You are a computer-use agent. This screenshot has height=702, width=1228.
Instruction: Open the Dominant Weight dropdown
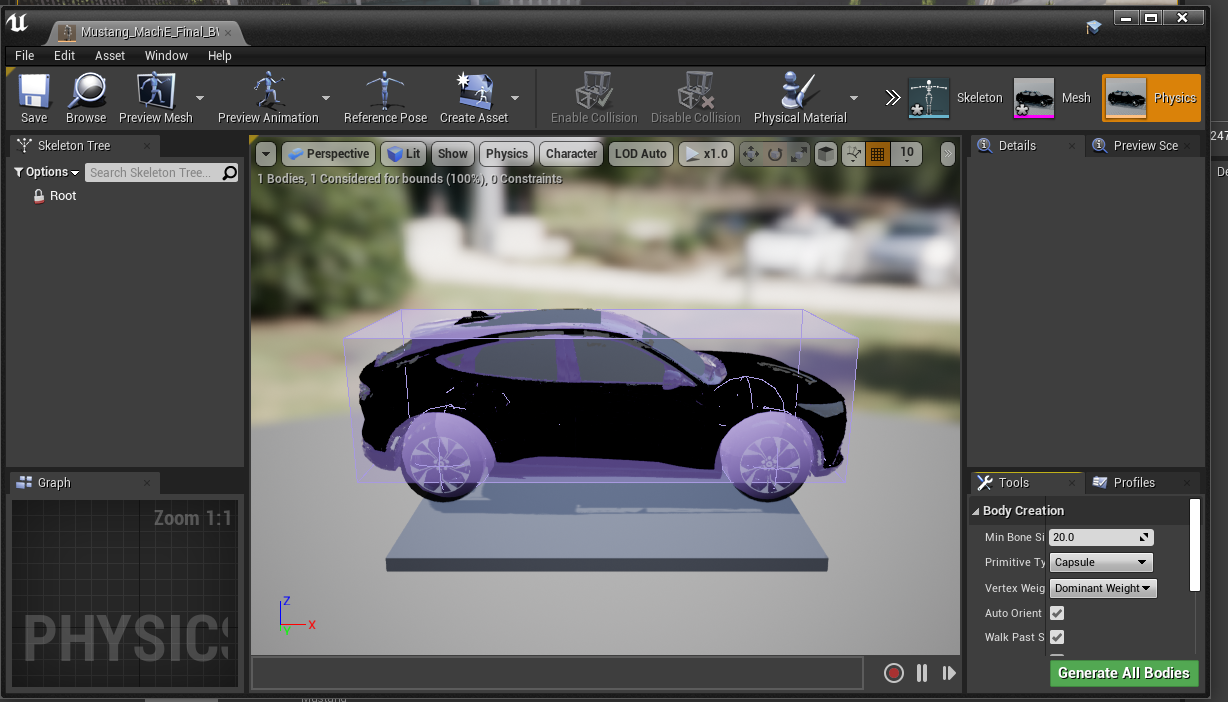[1103, 589]
